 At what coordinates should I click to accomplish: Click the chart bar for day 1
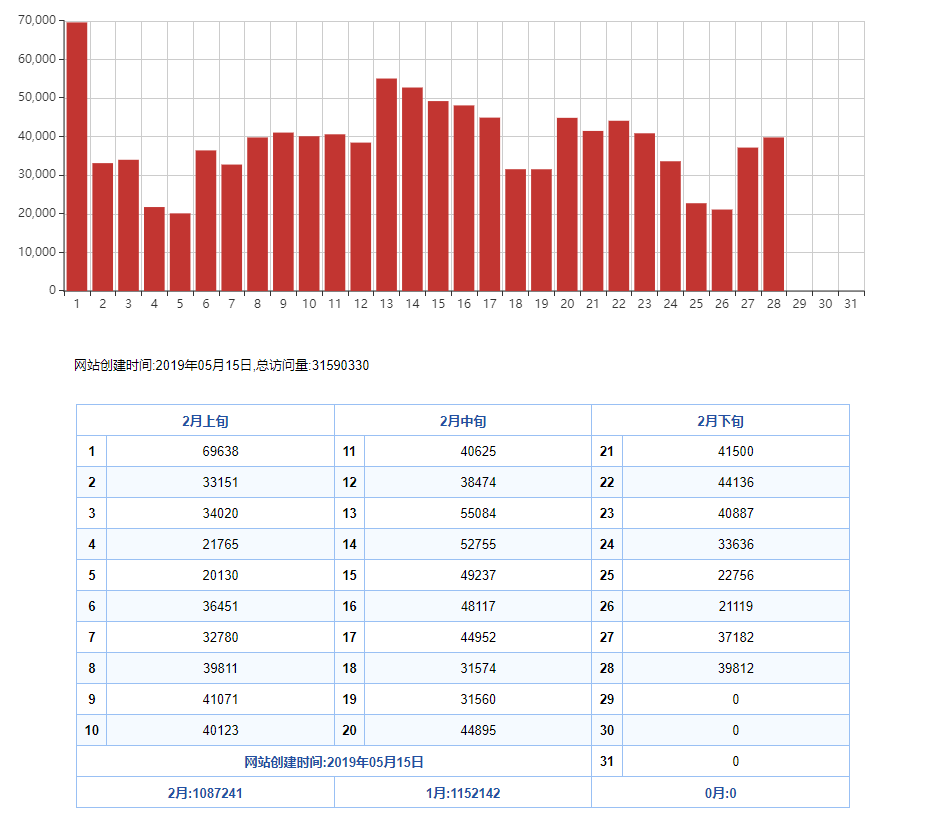(x=77, y=157)
